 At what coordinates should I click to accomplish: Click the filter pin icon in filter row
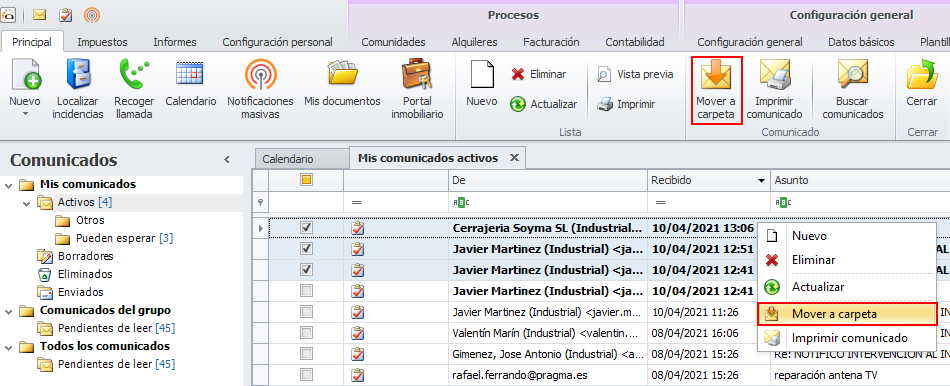click(261, 203)
